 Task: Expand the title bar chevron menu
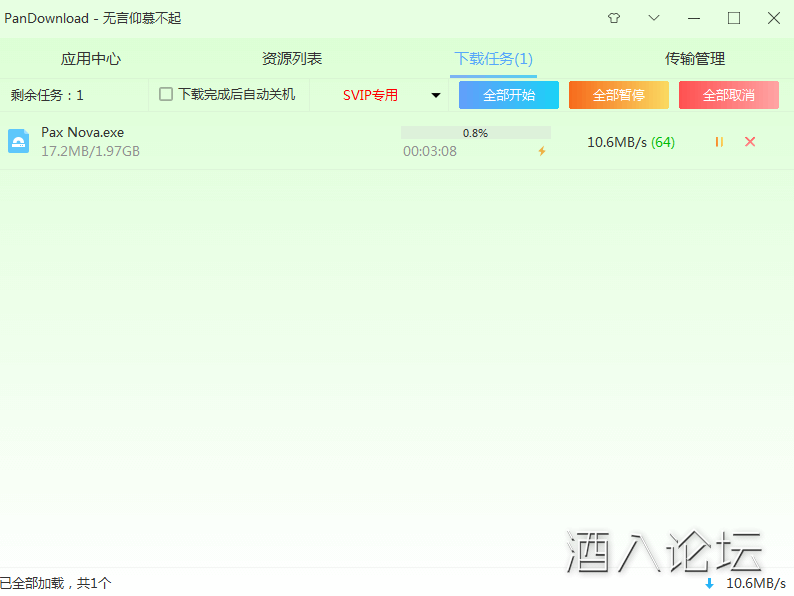[x=654, y=18]
